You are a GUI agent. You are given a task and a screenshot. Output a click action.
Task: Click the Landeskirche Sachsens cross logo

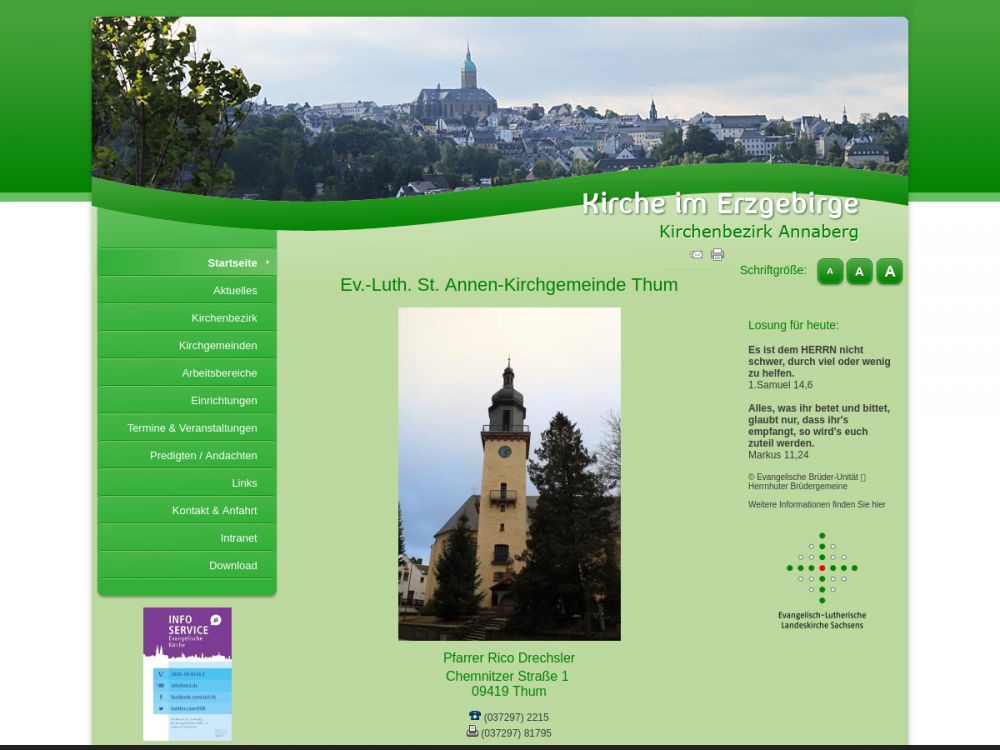click(822, 568)
